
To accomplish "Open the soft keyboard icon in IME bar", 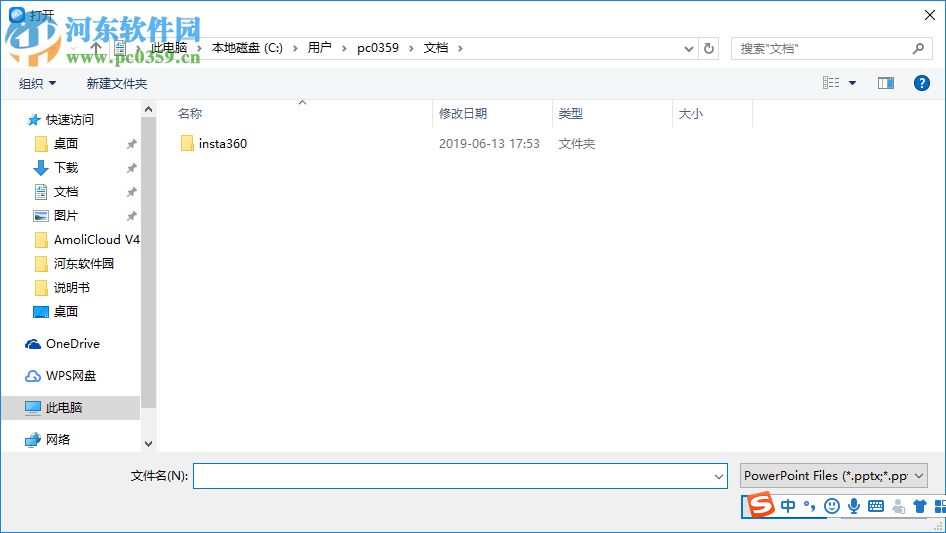I will [876, 506].
